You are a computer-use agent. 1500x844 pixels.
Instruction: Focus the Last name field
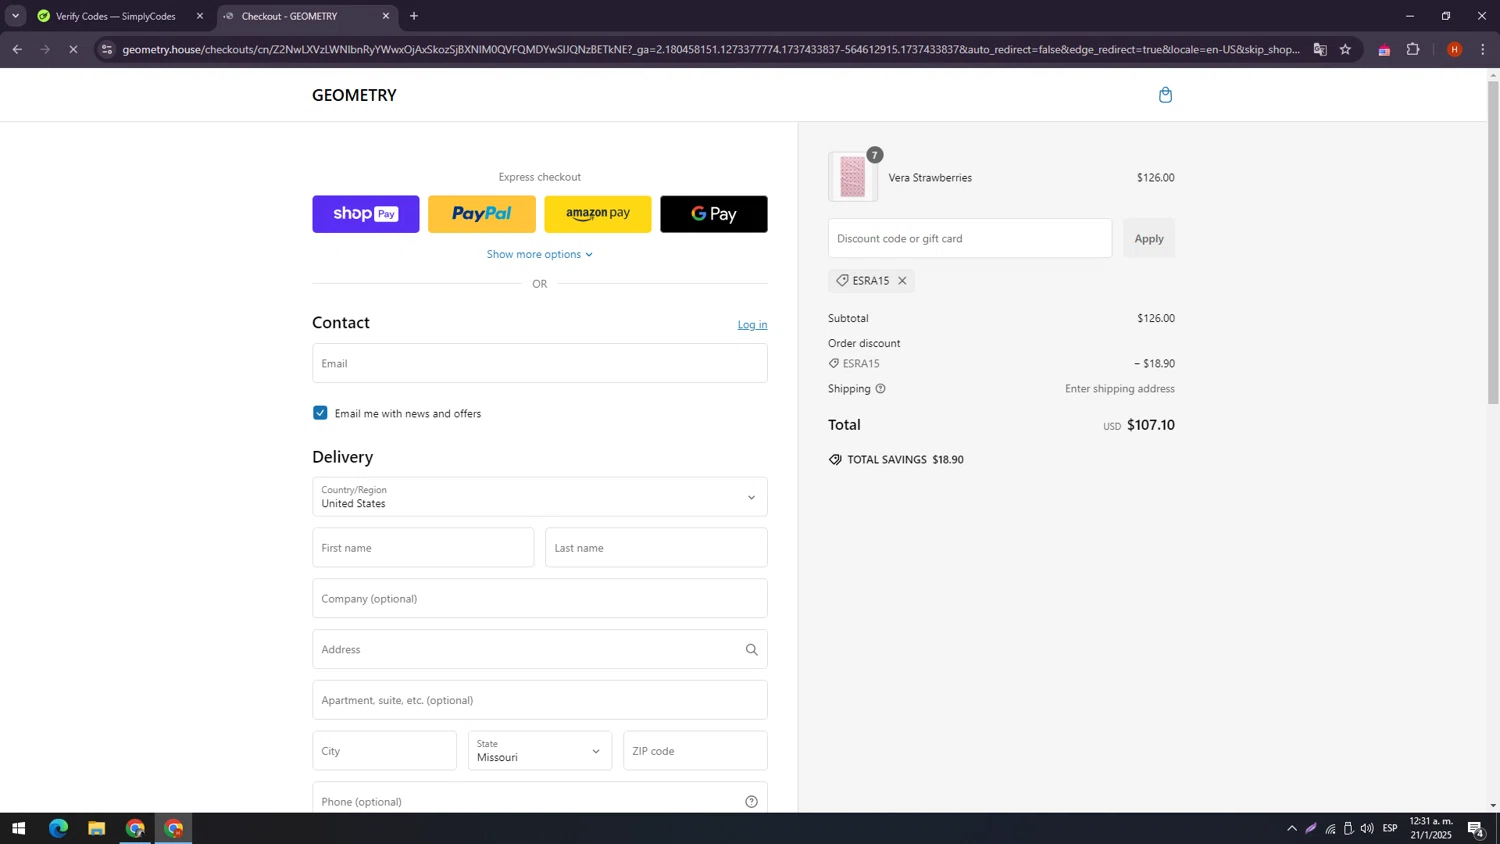tap(656, 548)
